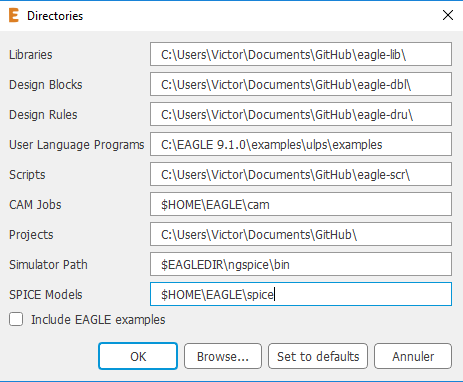Close the Directories dialog

(x=448, y=15)
